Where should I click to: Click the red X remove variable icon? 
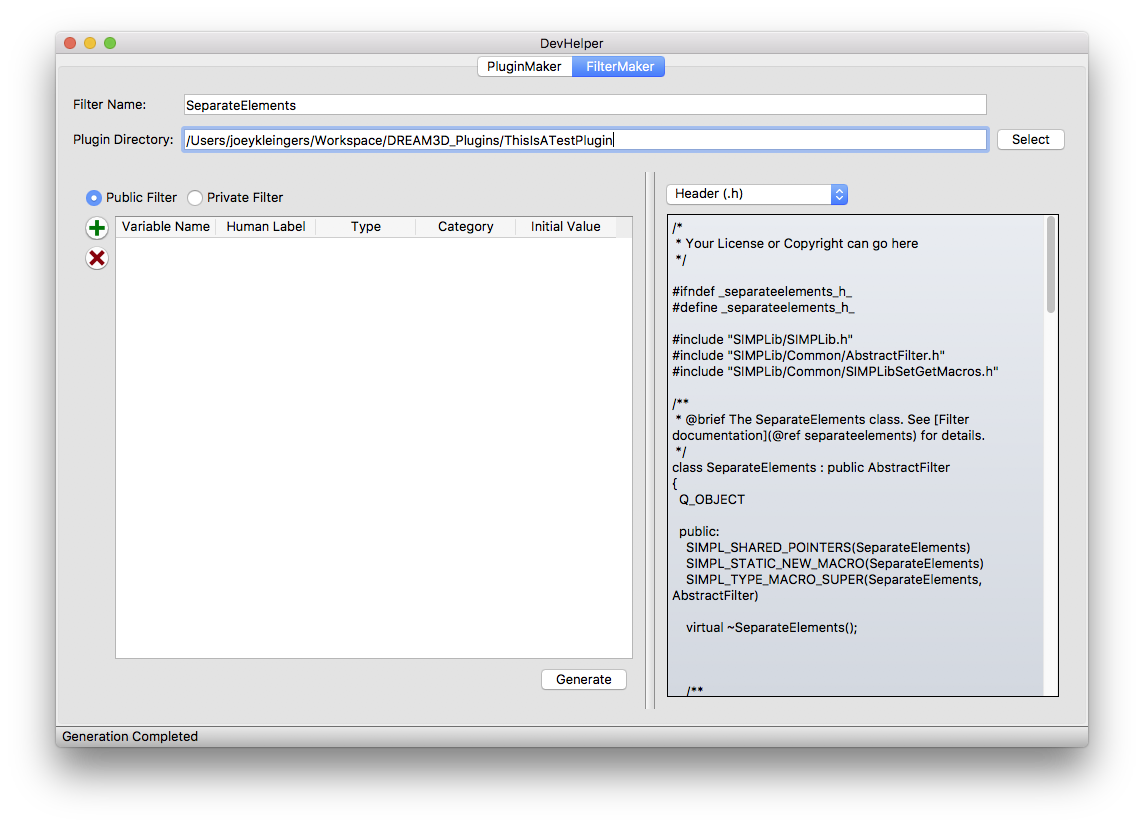tap(97, 259)
